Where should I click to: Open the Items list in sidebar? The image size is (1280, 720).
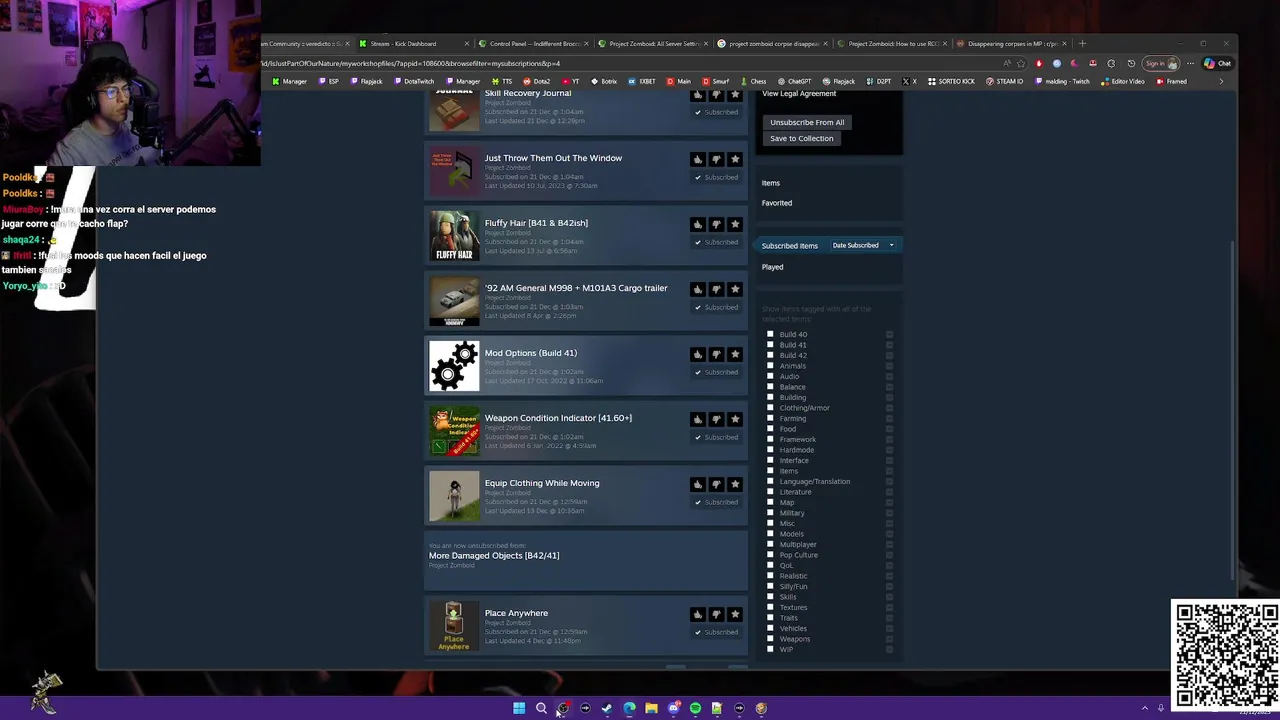point(771,183)
